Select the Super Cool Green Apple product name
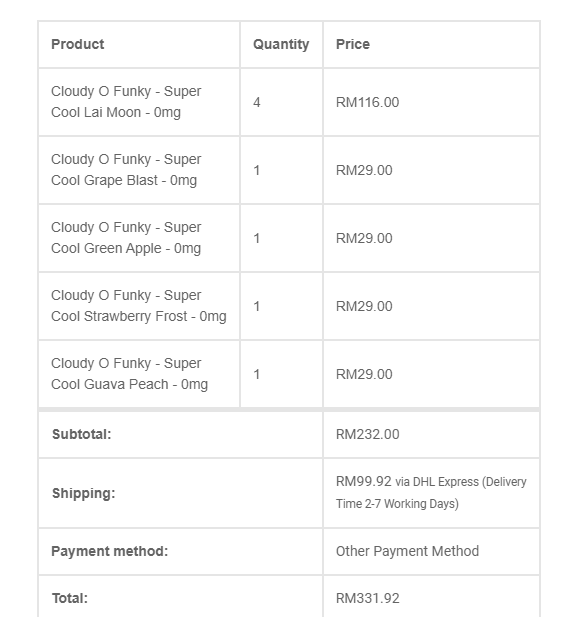The image size is (565, 617). (126, 238)
